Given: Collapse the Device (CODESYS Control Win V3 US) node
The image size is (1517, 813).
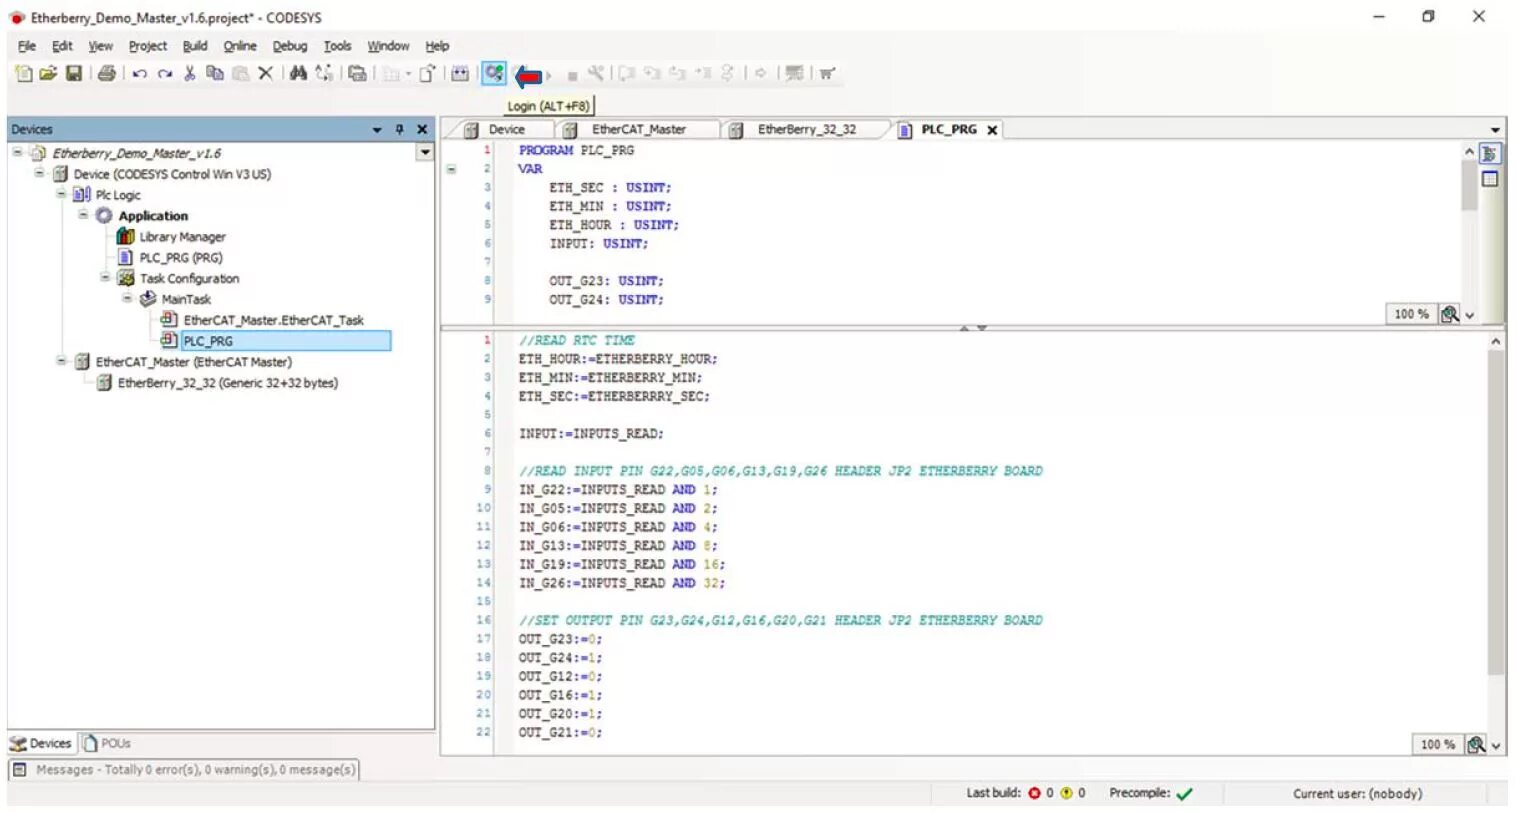Looking at the screenshot, I should click(40, 173).
